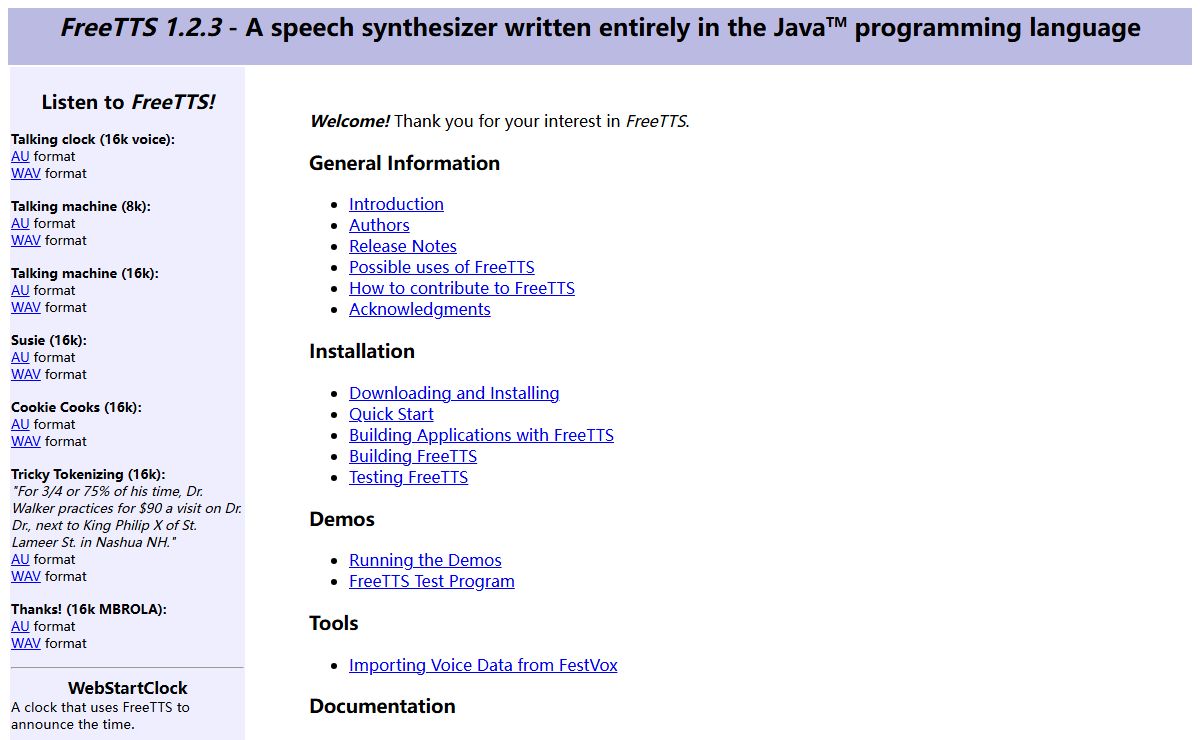Go to Release Notes
Viewport: 1200px width, 740px height.
(x=403, y=246)
